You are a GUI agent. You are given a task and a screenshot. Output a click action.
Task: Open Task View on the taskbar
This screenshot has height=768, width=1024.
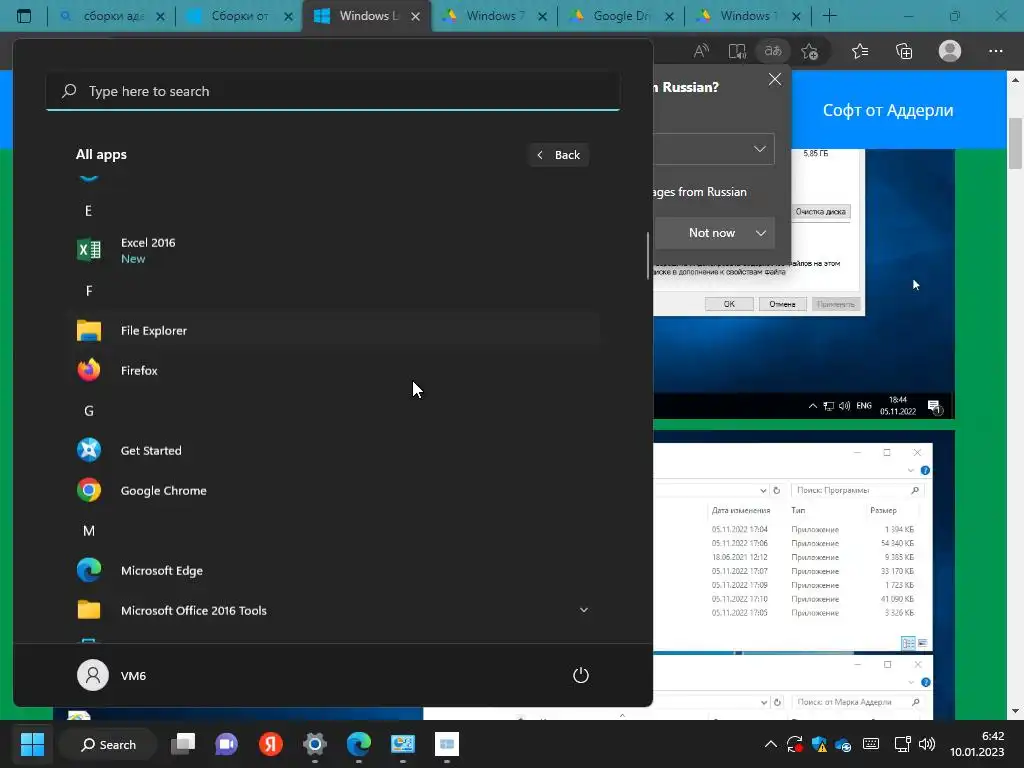tap(183, 744)
